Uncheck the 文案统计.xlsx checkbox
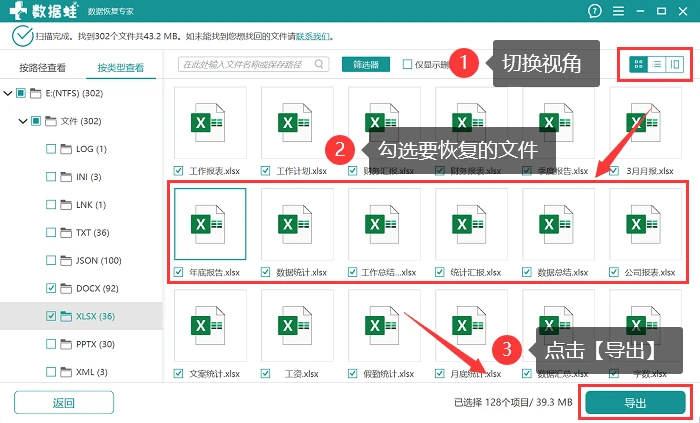Screen dimensions: 700x423 click(x=178, y=373)
